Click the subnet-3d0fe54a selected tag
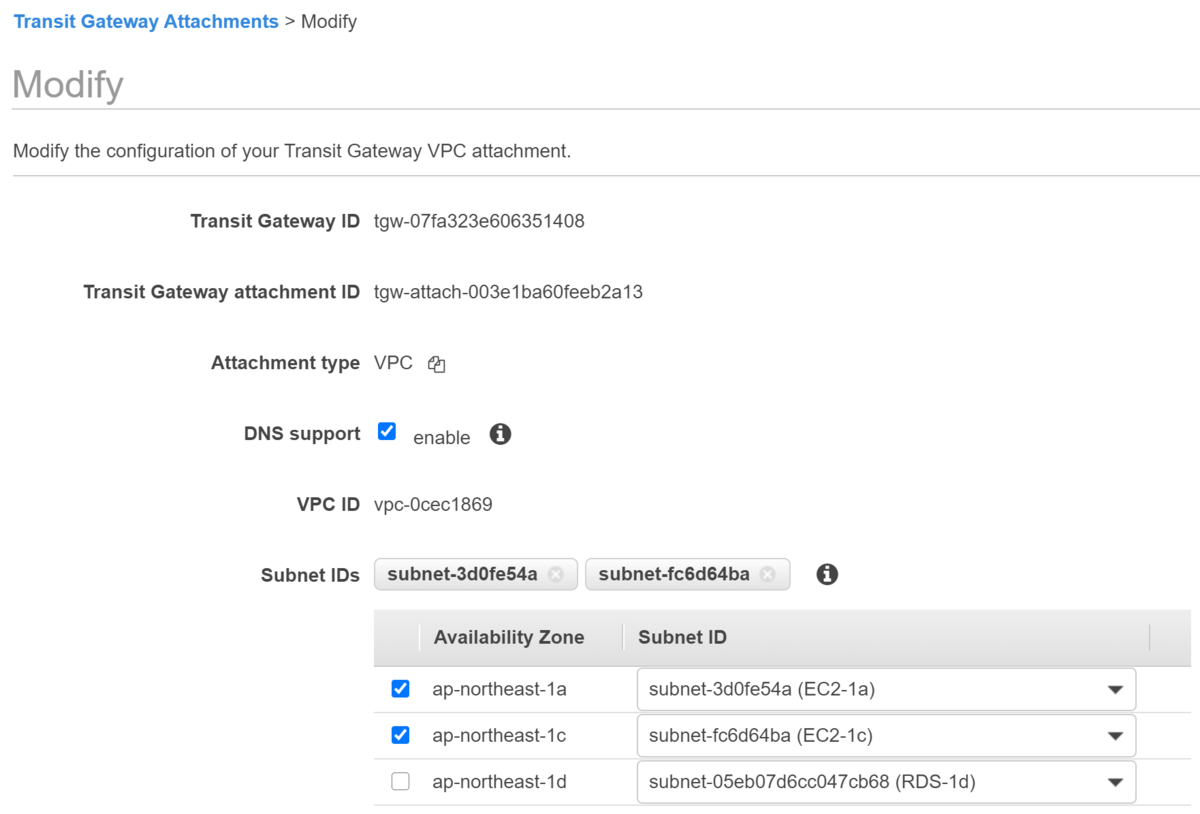This screenshot has height=814, width=1200. [x=462, y=574]
